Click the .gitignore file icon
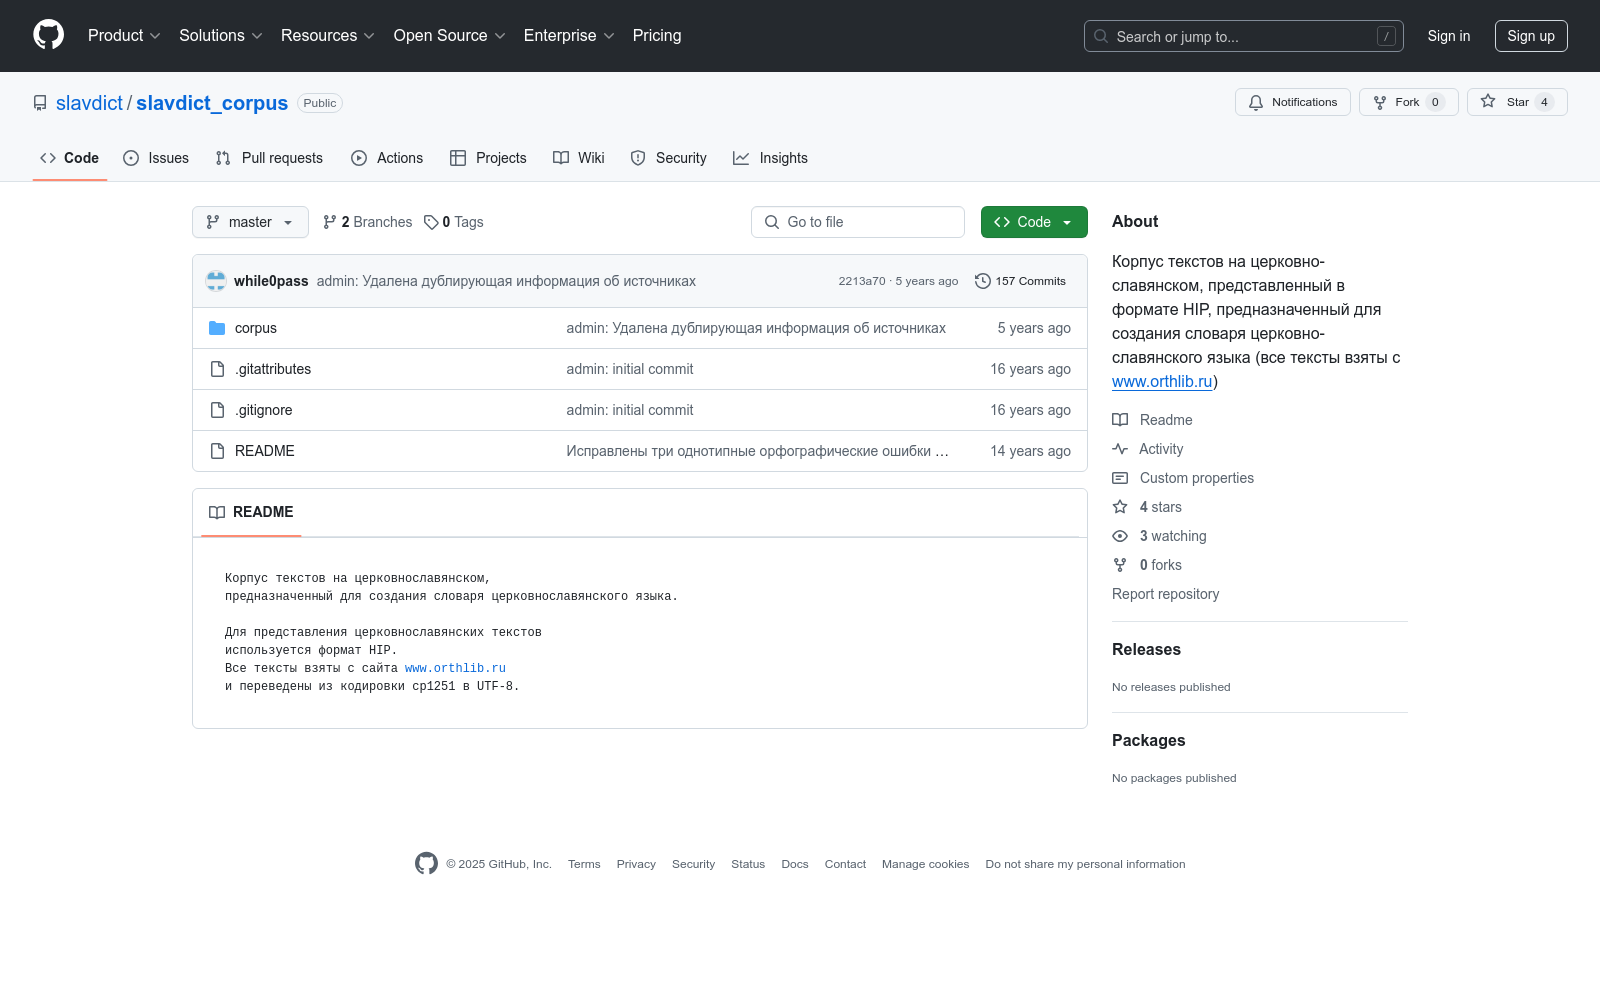The height and width of the screenshot is (1000, 1600). (217, 410)
